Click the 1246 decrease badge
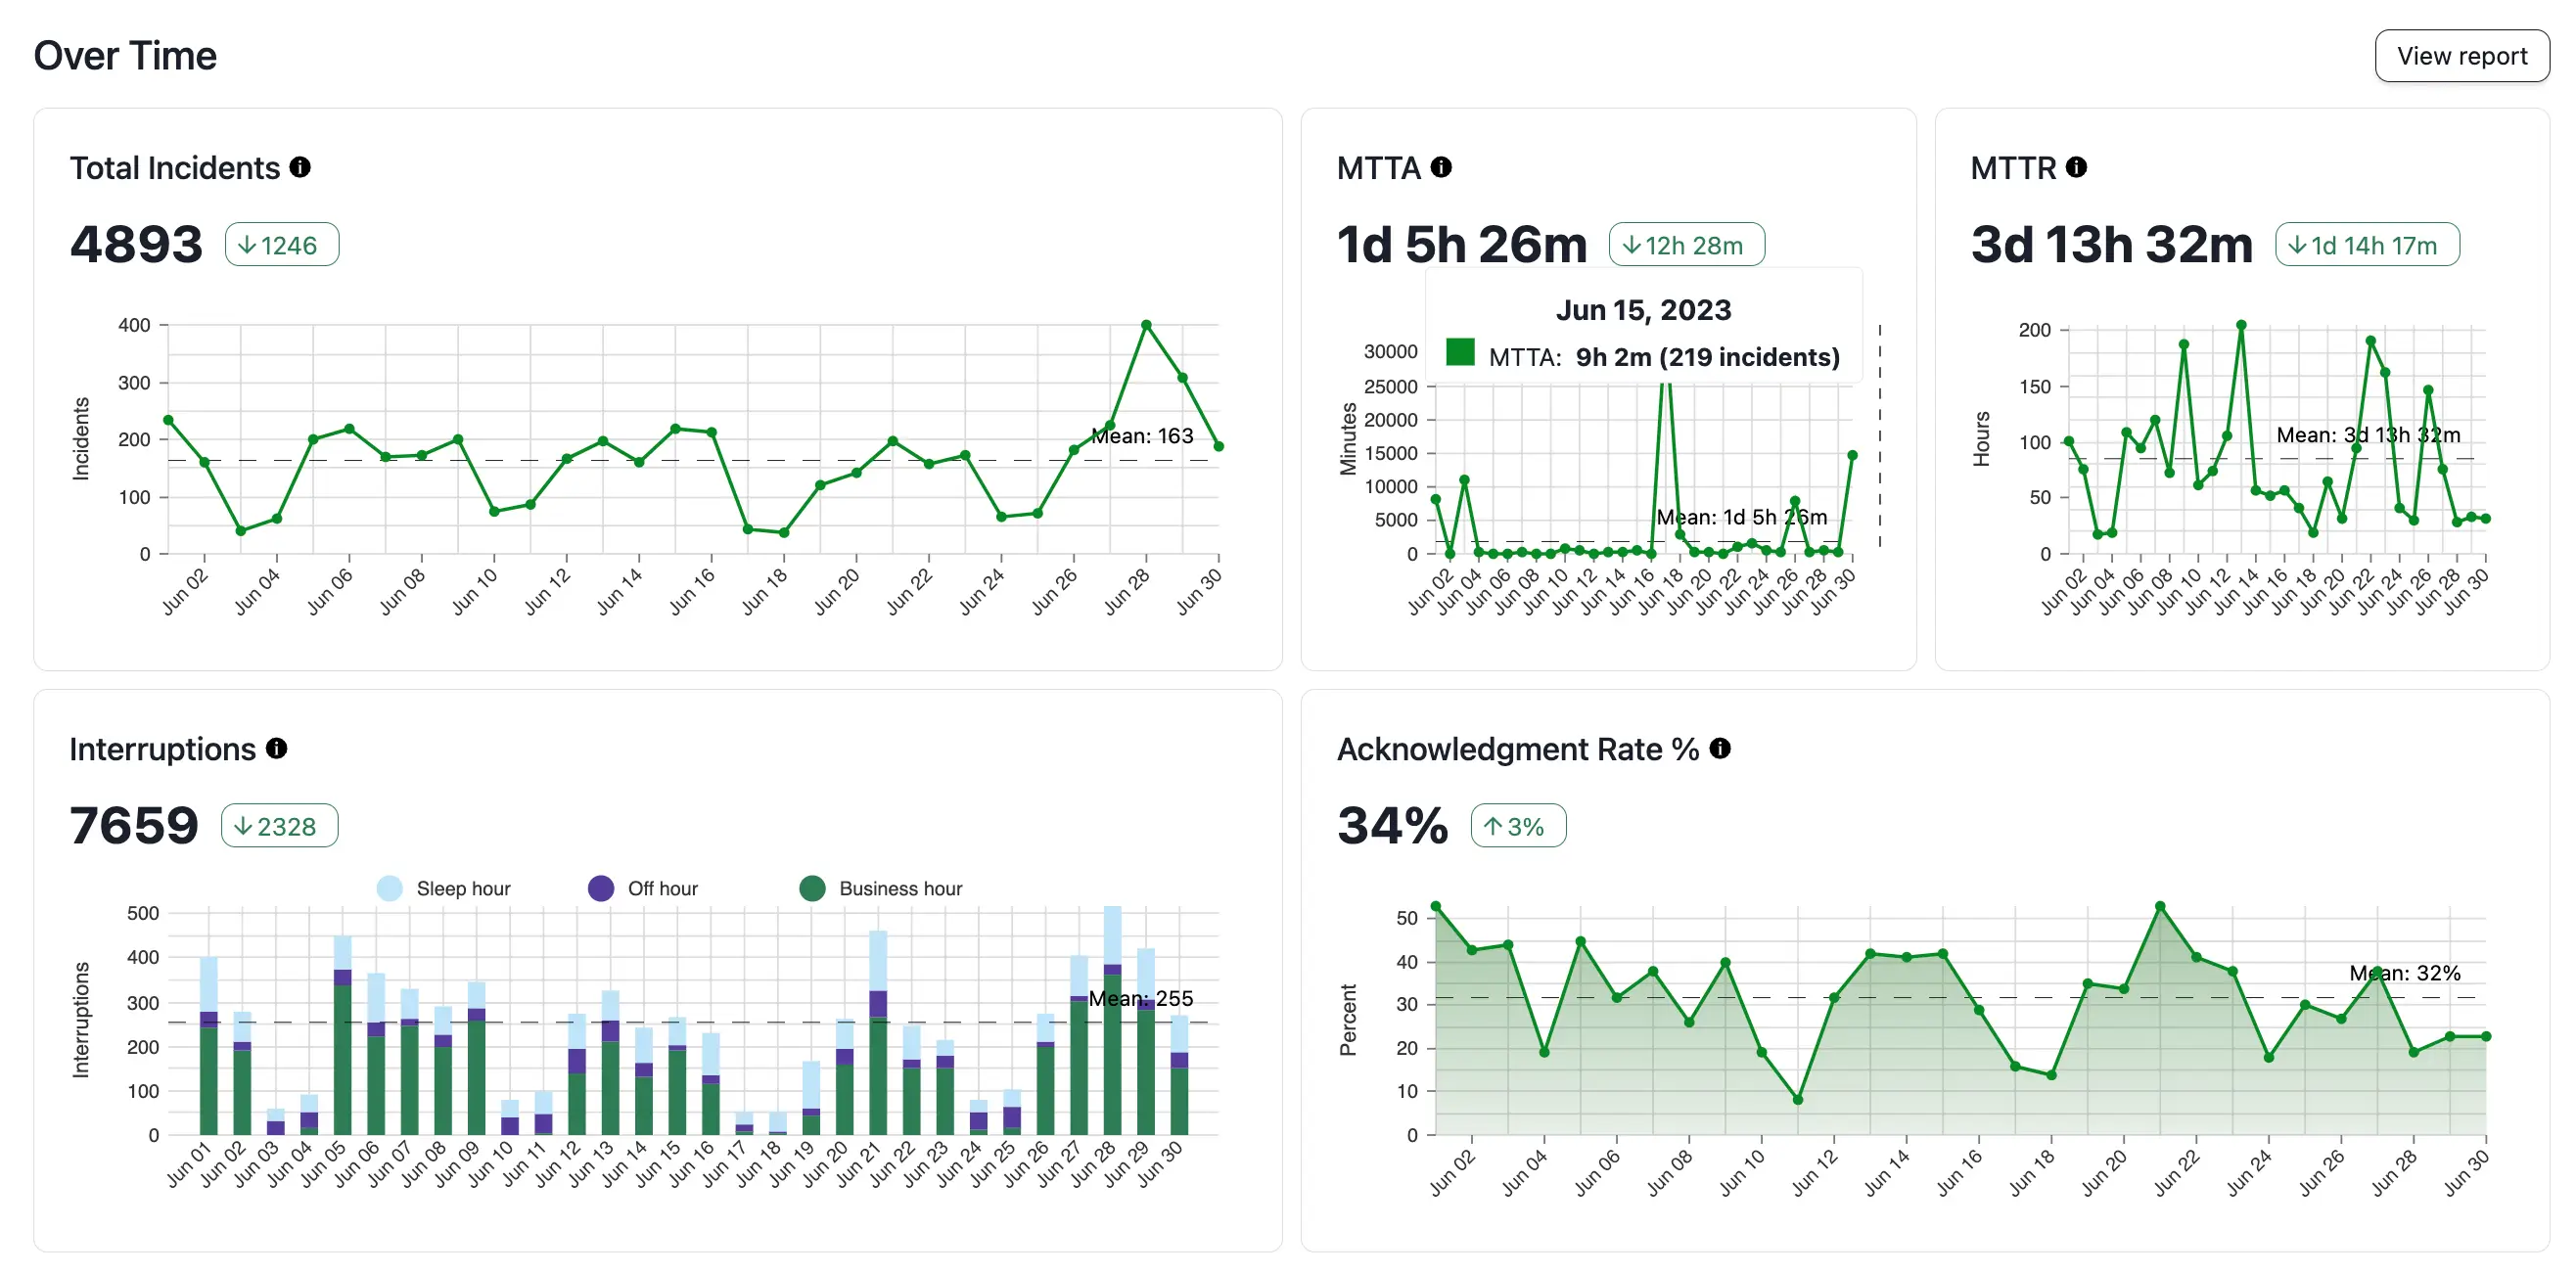 pyautogui.click(x=281, y=245)
